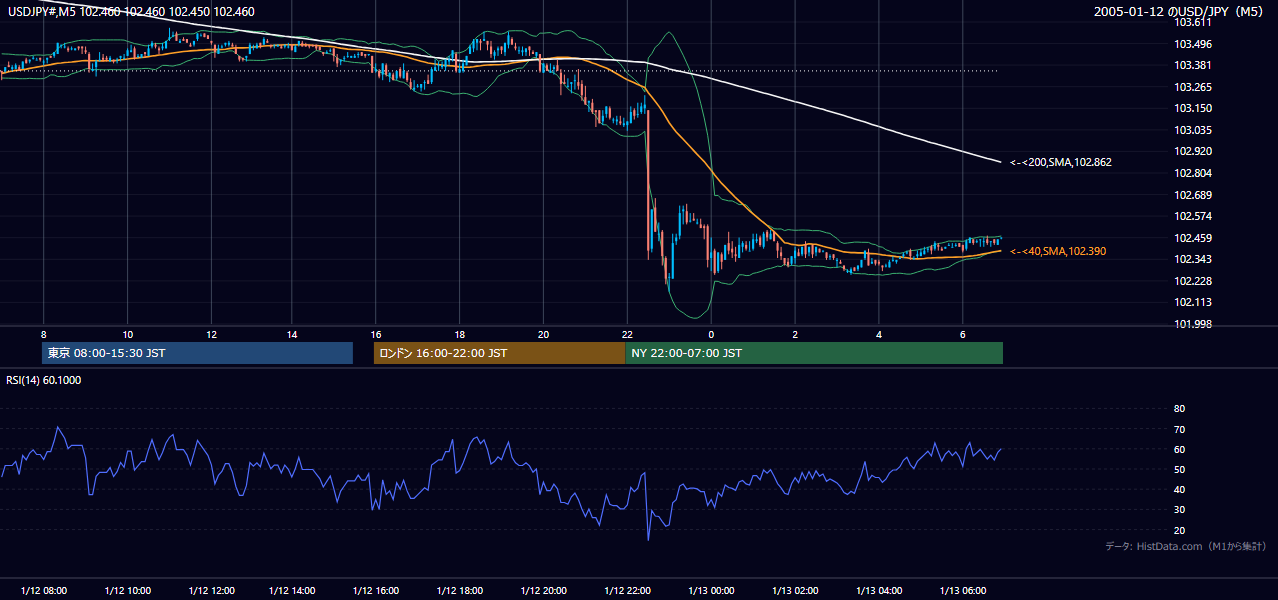
Task: Click RSI scale value 20
Action: 1179,530
